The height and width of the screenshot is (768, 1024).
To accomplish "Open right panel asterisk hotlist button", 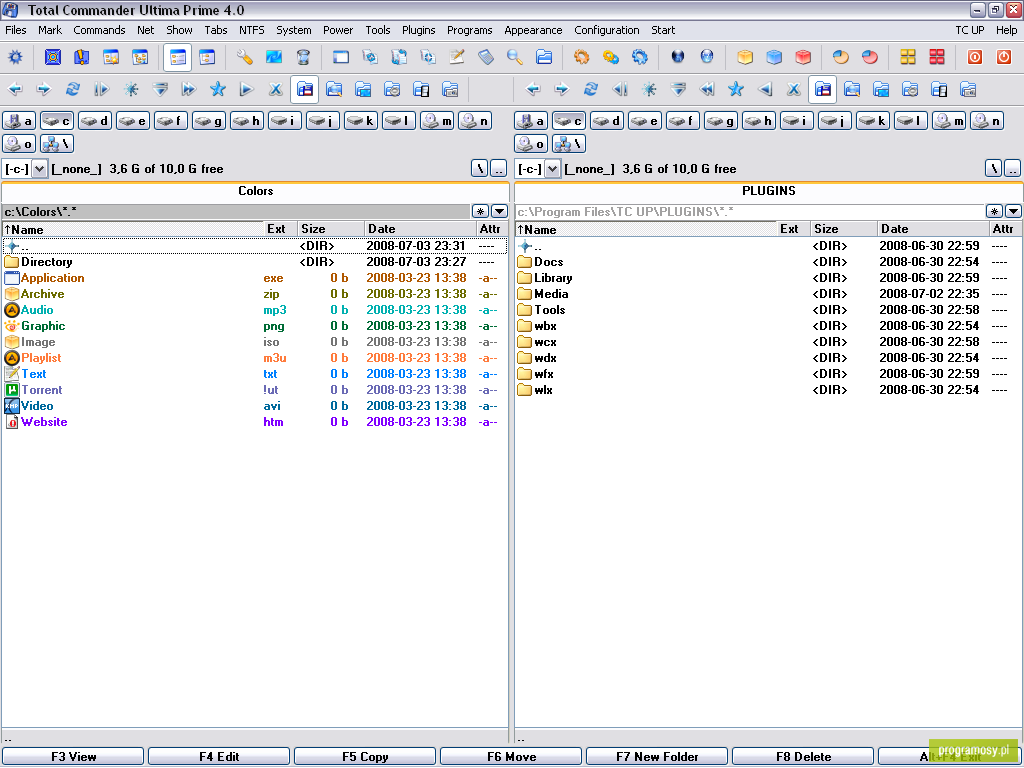I will click(994, 212).
